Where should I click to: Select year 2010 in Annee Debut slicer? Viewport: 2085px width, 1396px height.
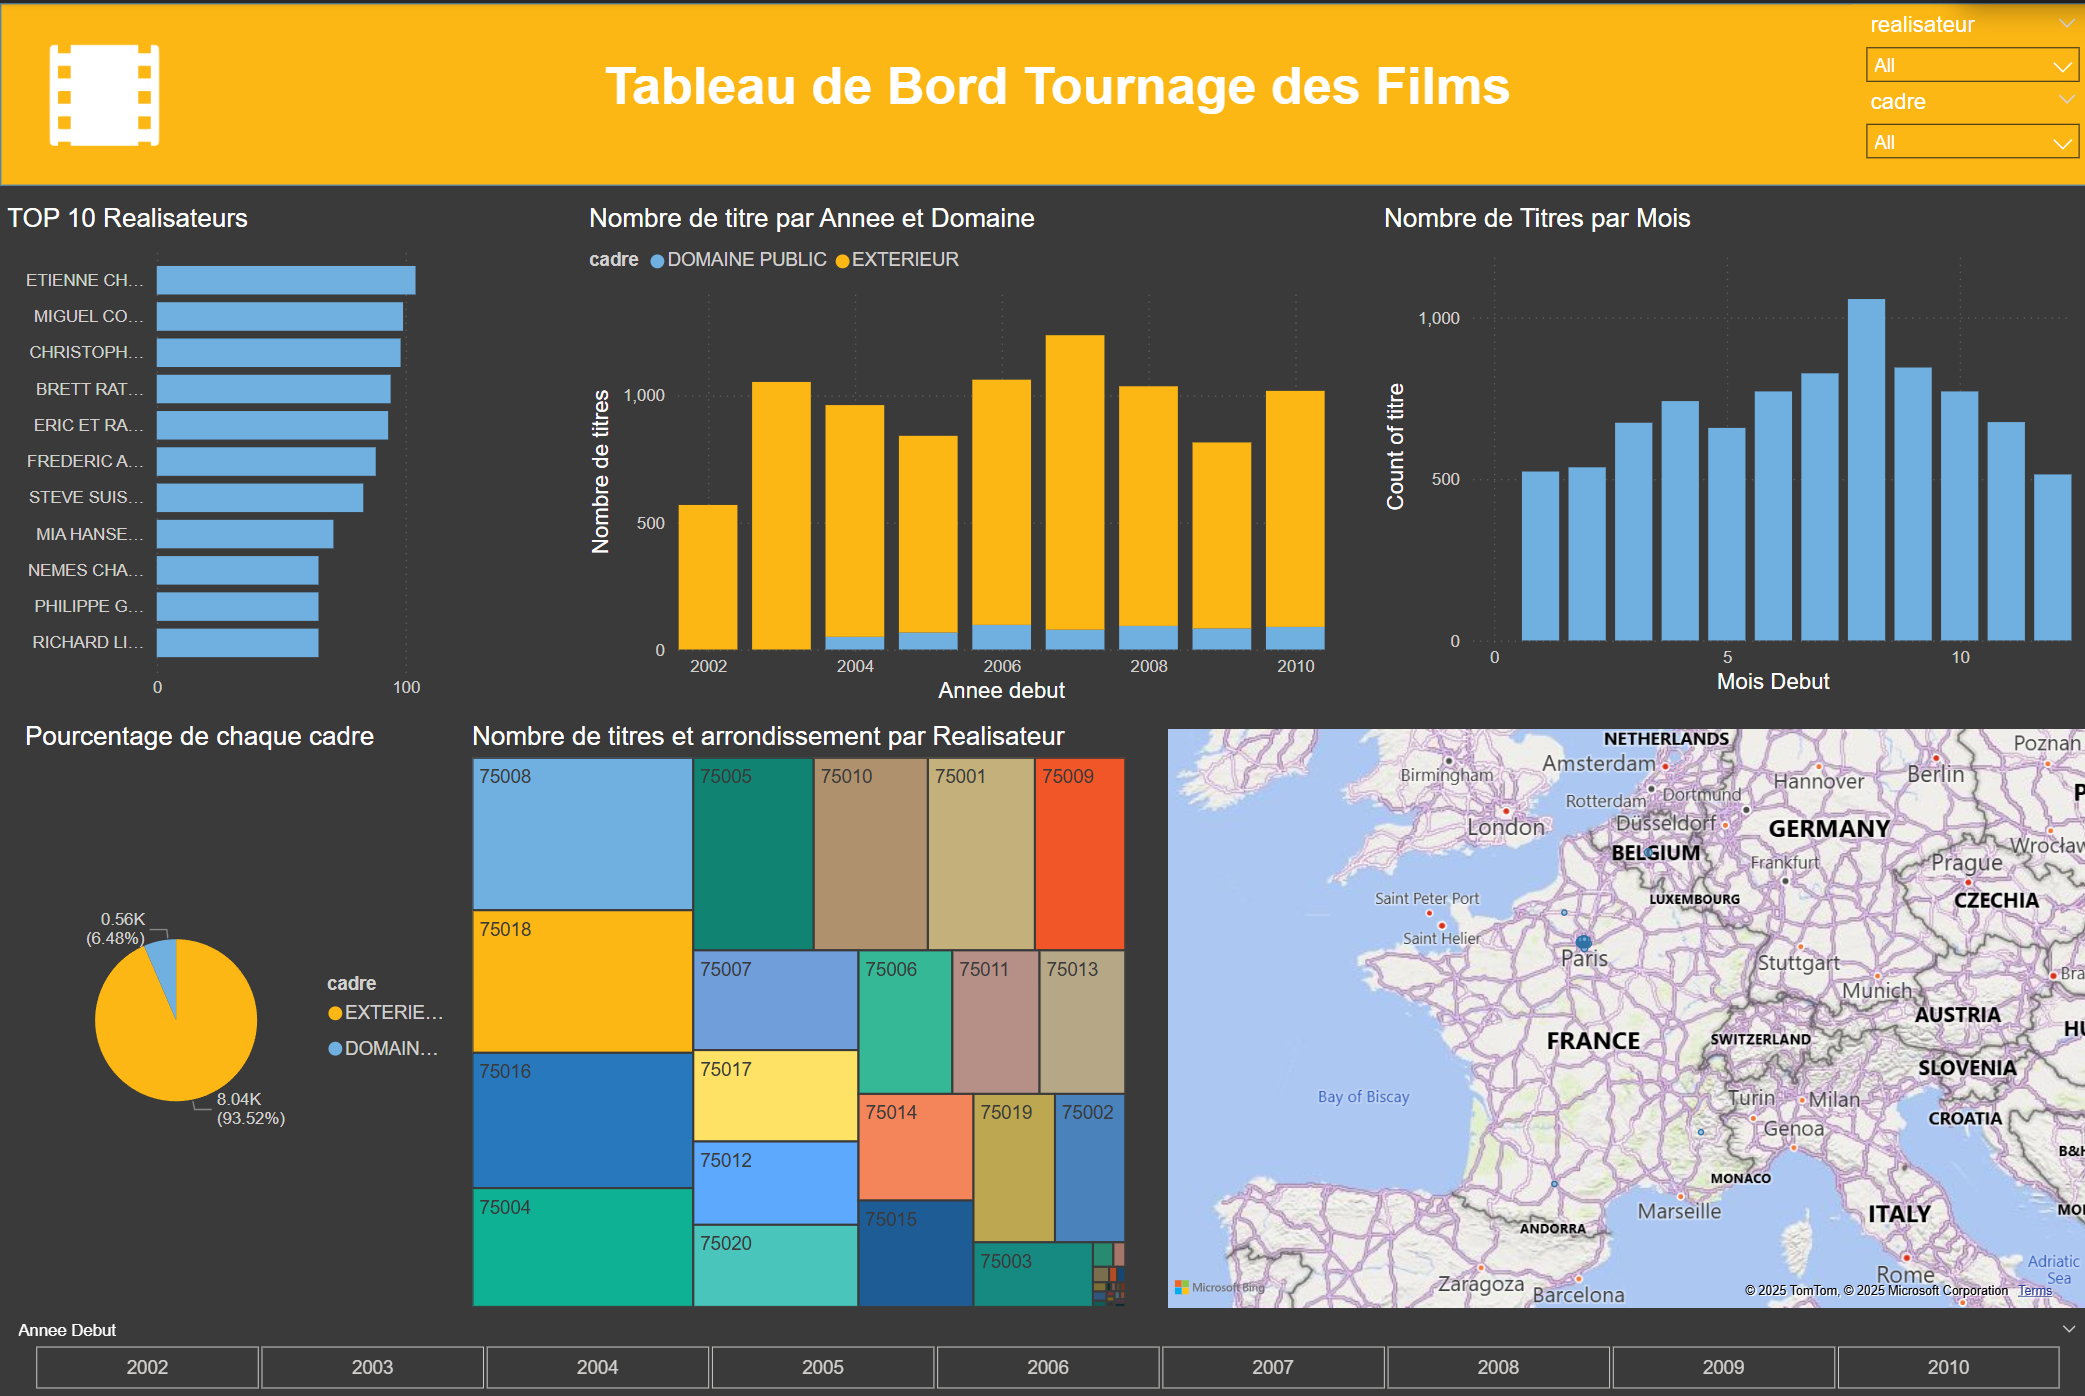click(x=1947, y=1367)
